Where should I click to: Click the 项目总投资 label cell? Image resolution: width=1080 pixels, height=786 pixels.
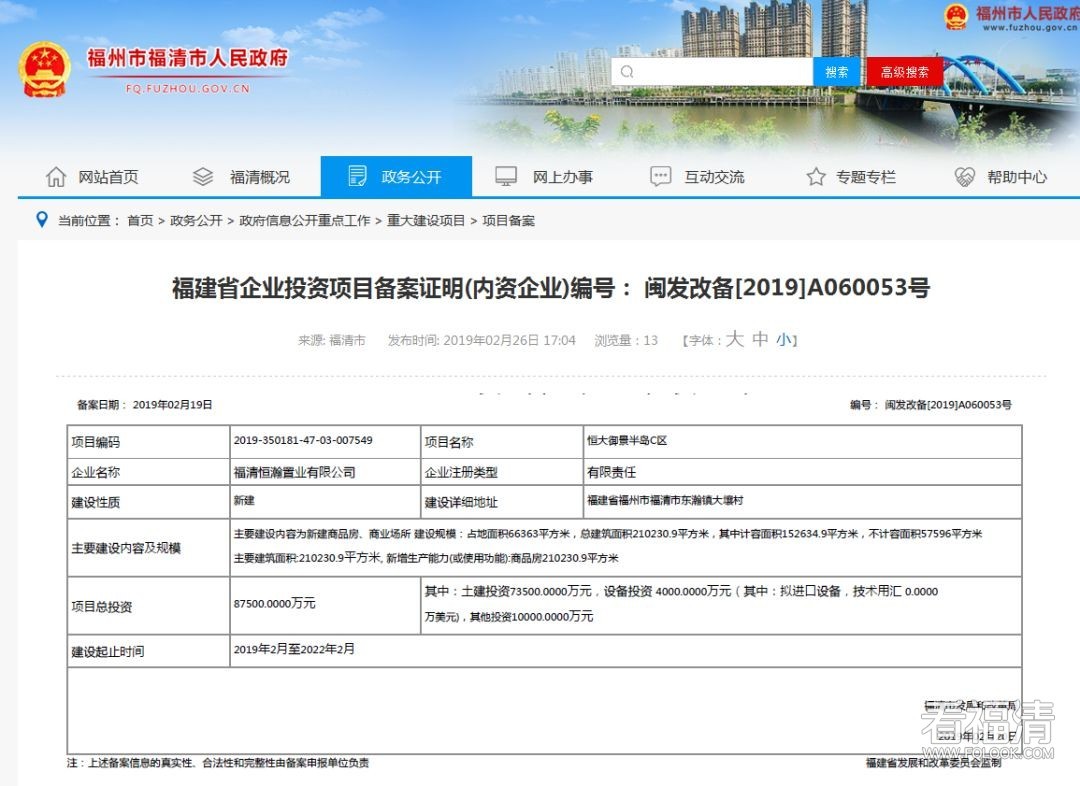click(148, 606)
